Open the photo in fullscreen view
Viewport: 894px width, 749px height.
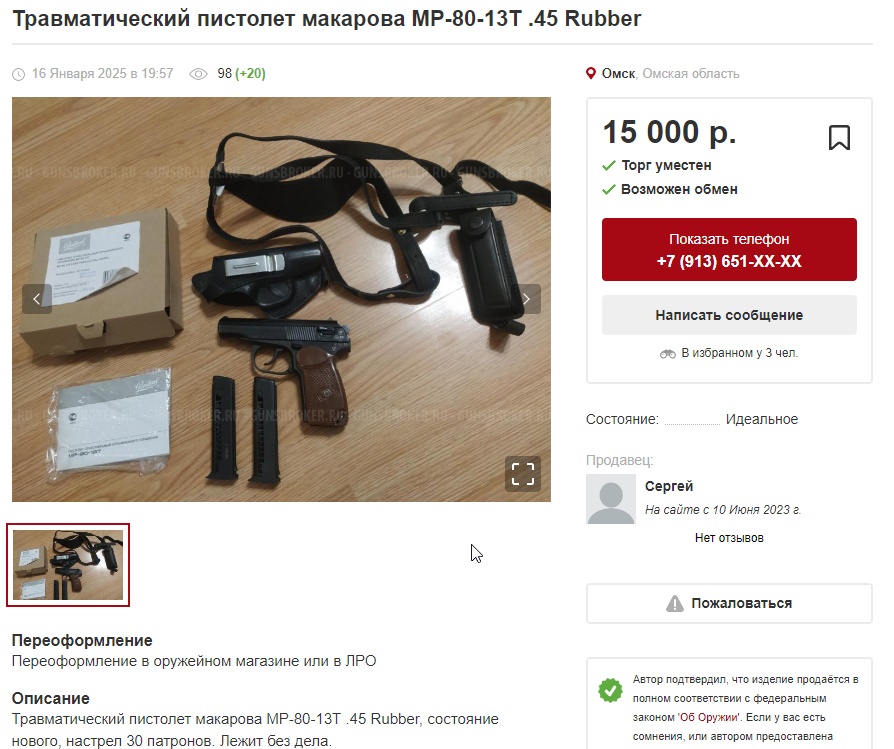click(522, 474)
